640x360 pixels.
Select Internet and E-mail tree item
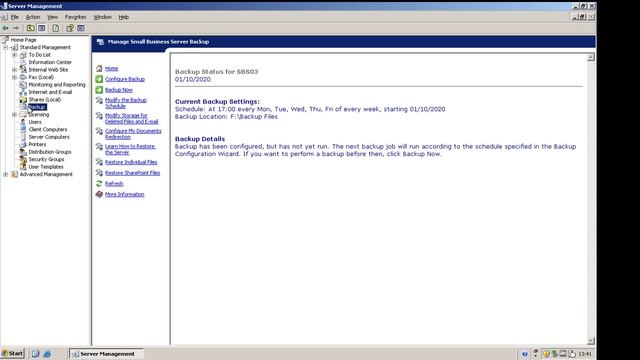click(50, 92)
